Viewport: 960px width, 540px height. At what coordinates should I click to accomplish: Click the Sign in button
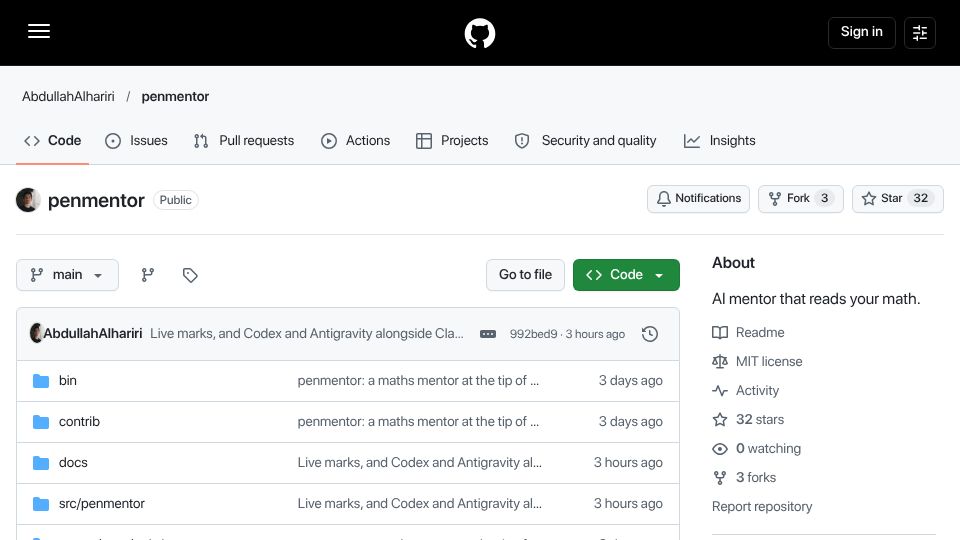[x=861, y=32]
